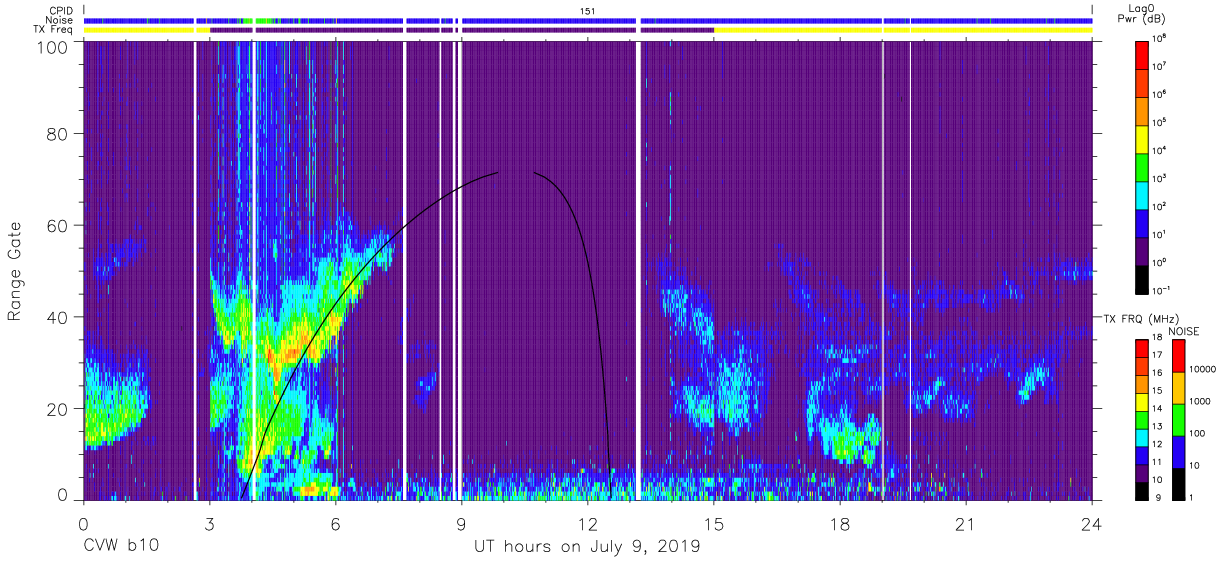1228x567 pixels.
Task: Click the Noise row label at top left
Action: (58, 20)
